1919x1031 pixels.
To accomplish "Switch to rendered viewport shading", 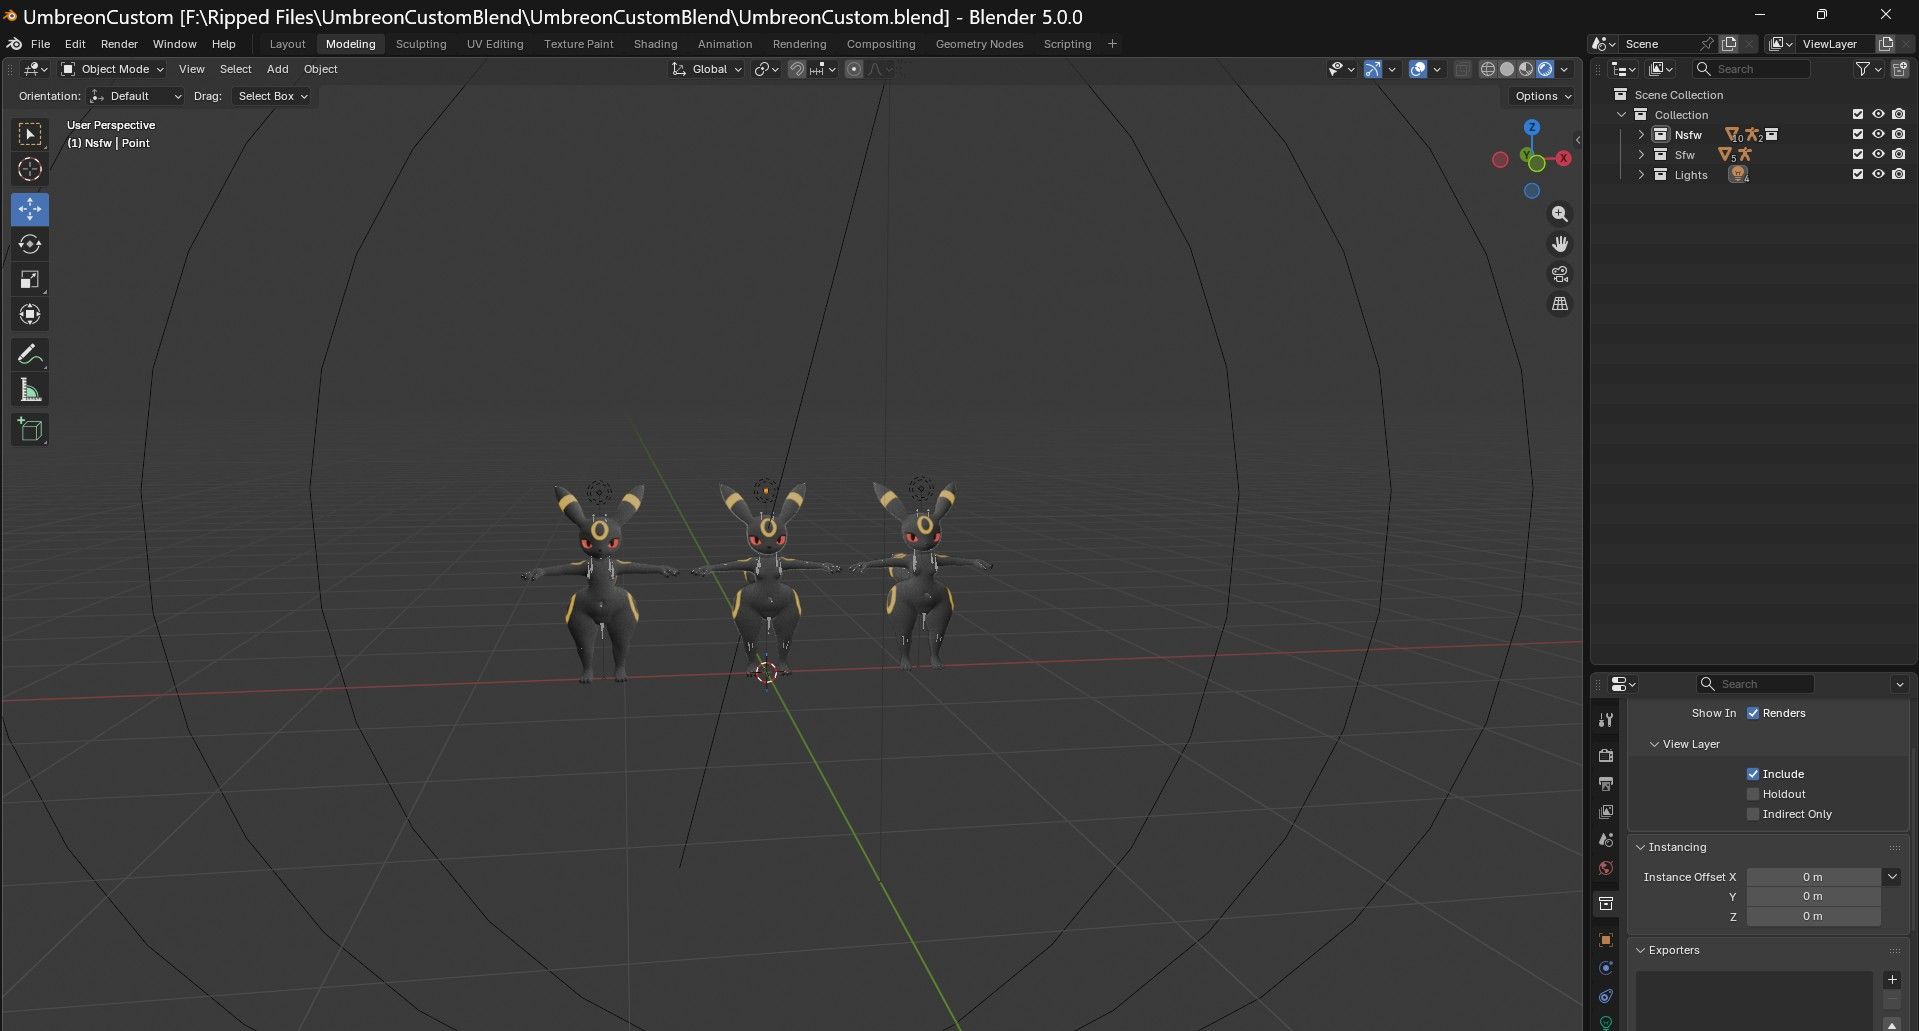I will click(1545, 69).
